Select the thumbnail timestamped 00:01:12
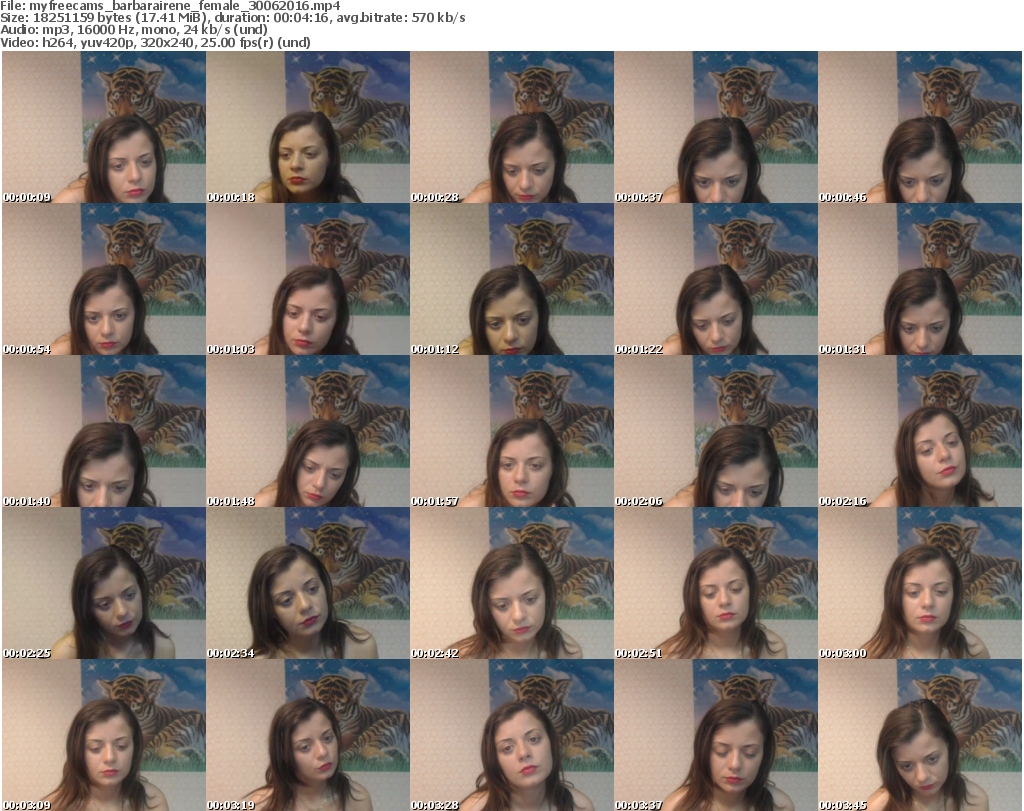The image size is (1024, 811). [x=512, y=279]
